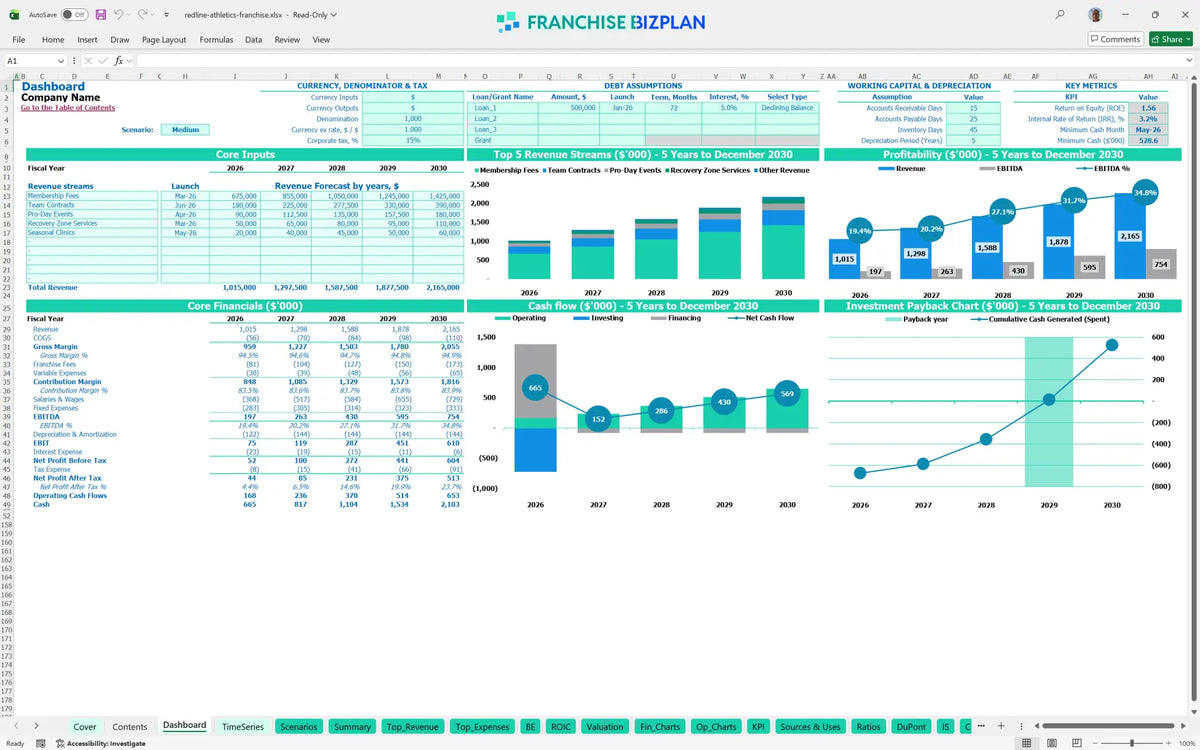Open the File menu
1200x750 pixels.
click(x=18, y=40)
